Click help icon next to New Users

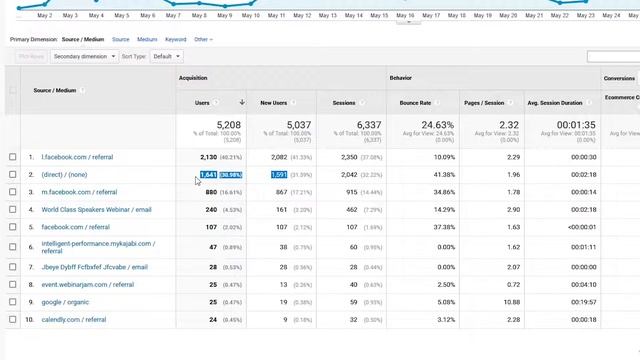(x=293, y=103)
